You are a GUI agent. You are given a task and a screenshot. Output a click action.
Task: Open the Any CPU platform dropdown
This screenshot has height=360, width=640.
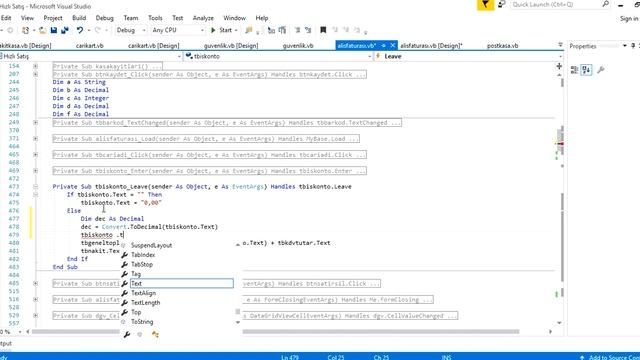point(178,30)
